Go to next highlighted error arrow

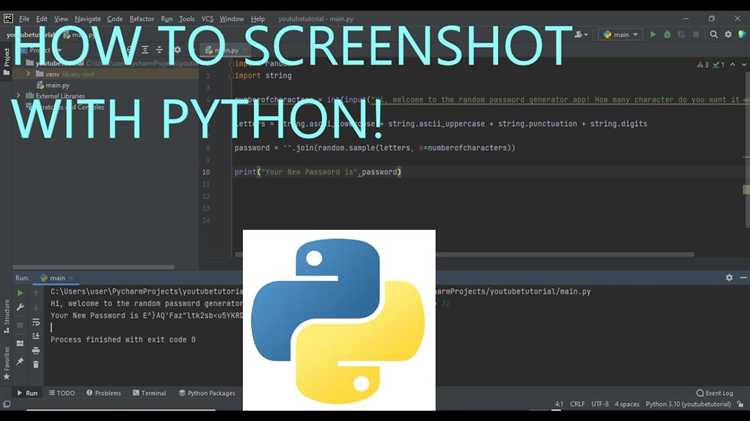744,65
